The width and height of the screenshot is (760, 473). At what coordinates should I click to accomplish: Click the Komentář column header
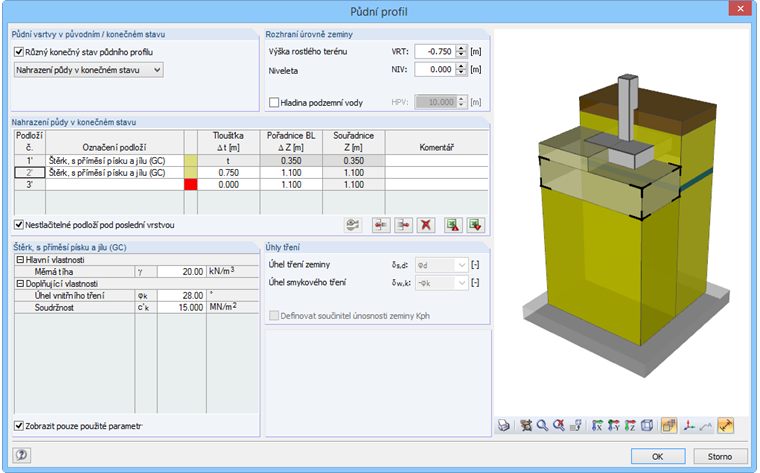(x=437, y=142)
